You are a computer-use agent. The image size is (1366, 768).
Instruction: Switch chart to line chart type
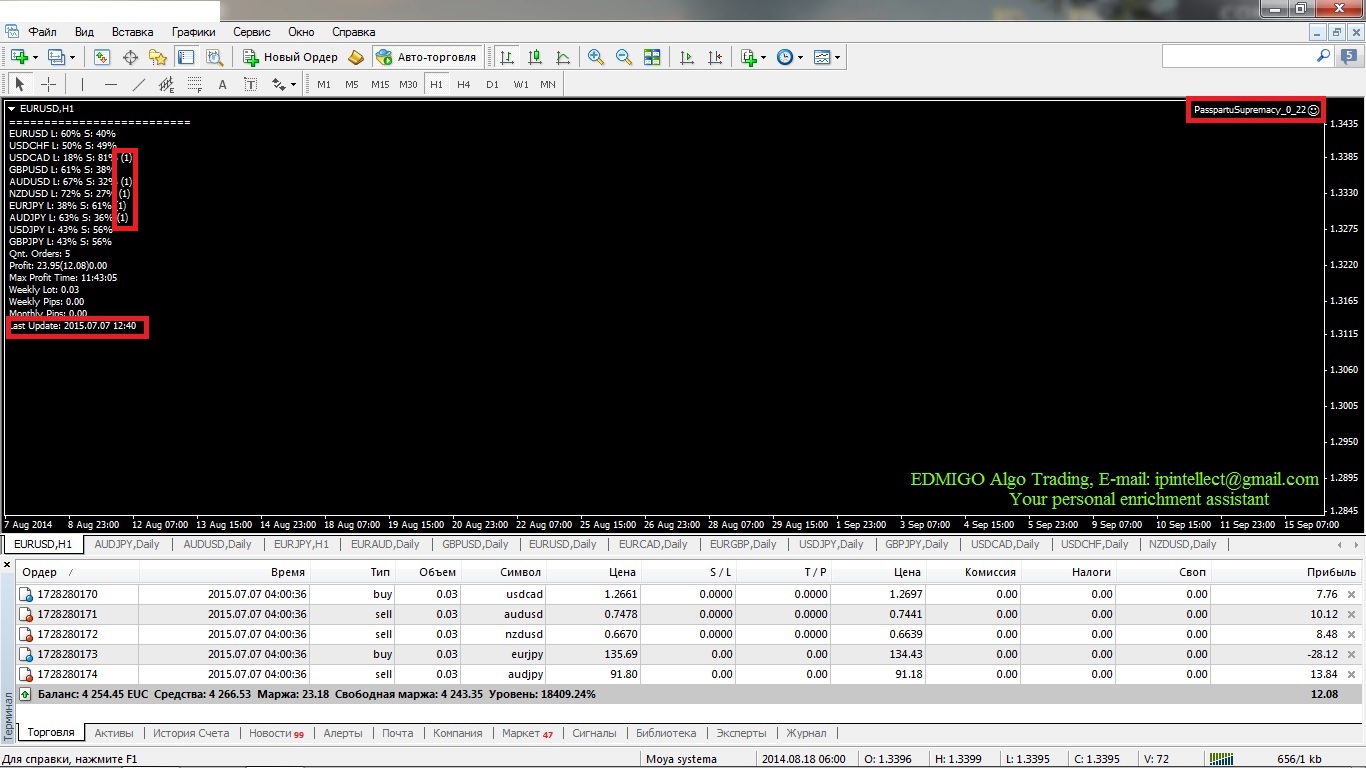click(563, 57)
